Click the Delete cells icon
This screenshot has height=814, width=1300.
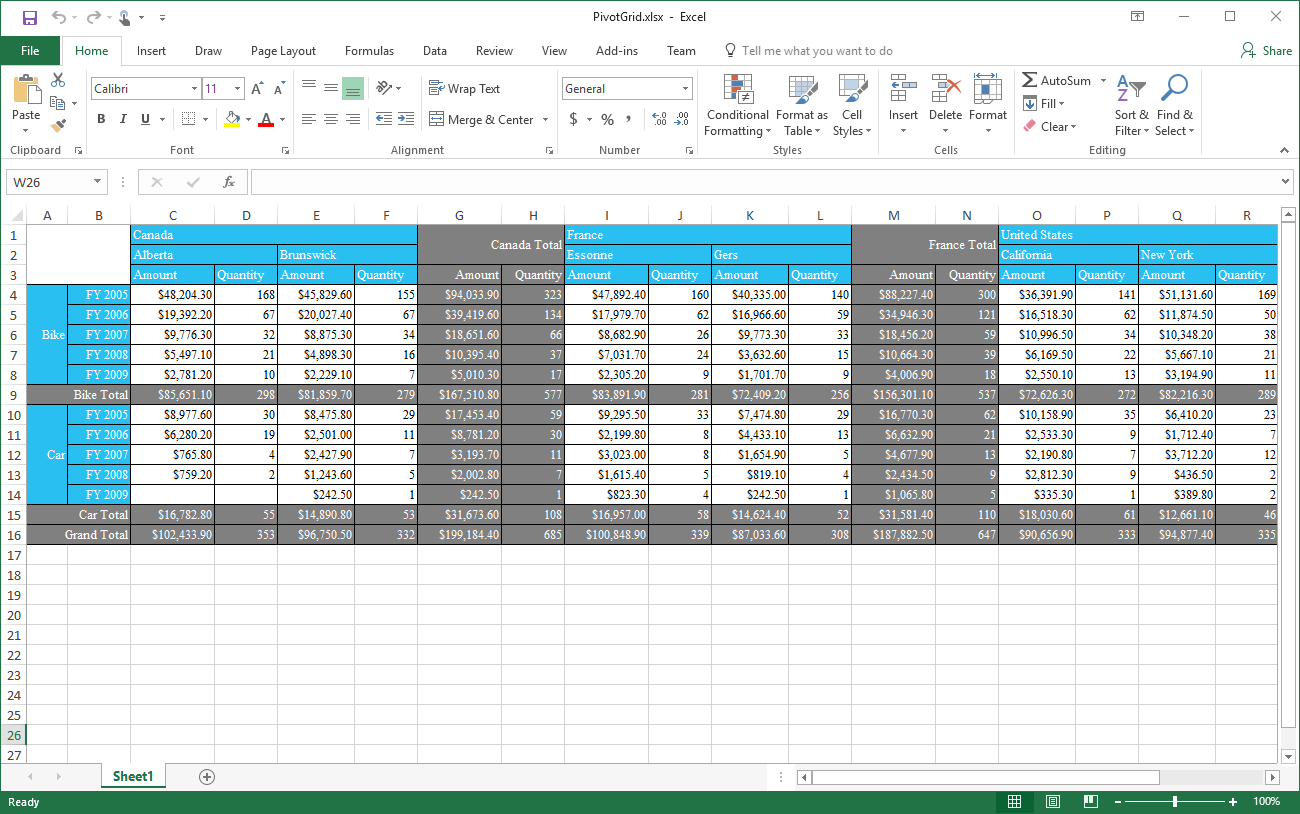(x=945, y=90)
